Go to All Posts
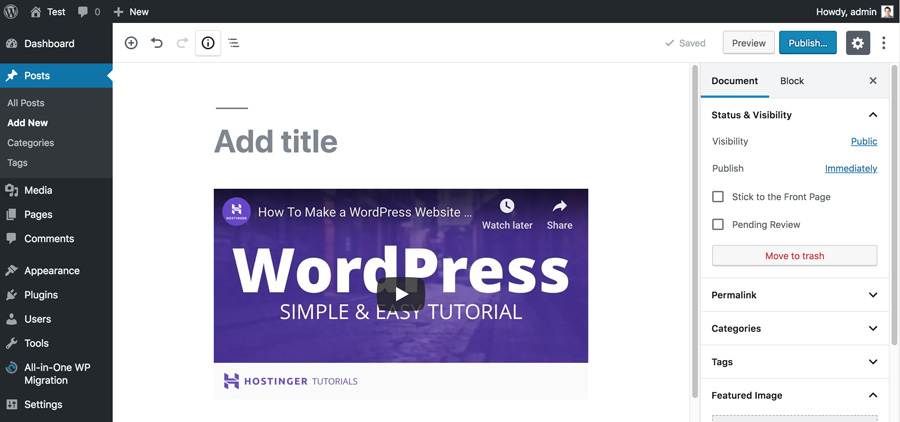The height and width of the screenshot is (422, 900). (26, 103)
